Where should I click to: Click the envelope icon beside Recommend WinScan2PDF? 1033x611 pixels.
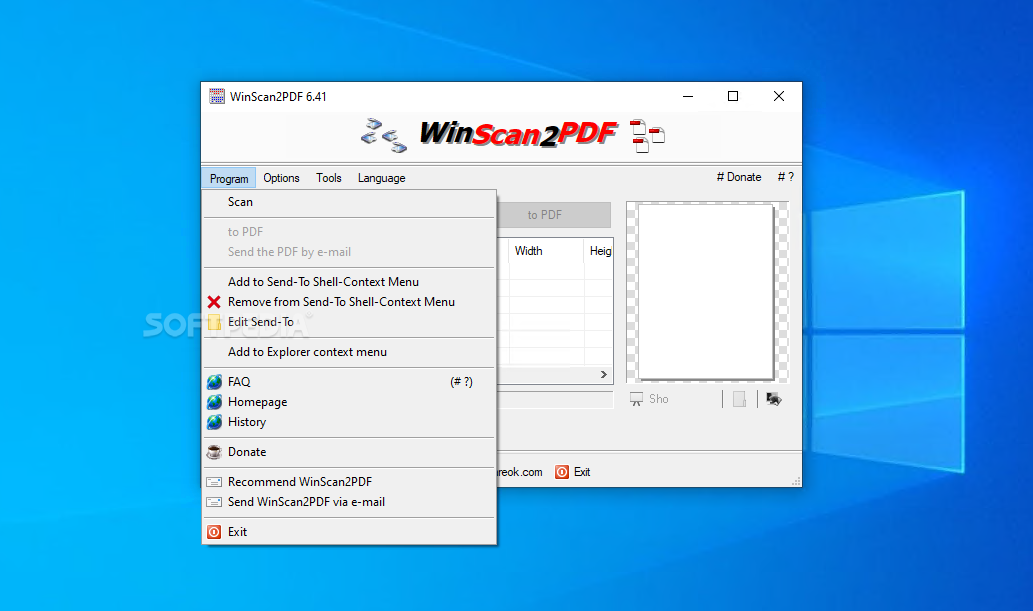214,482
